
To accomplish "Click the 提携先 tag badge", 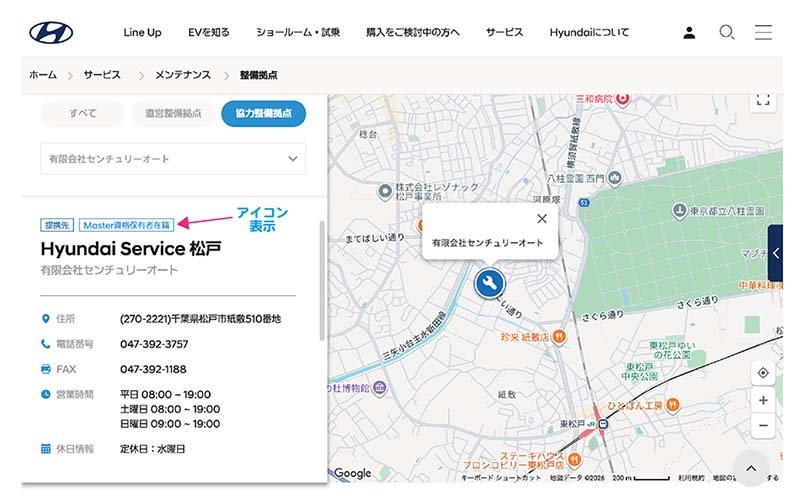I will click(x=57, y=225).
